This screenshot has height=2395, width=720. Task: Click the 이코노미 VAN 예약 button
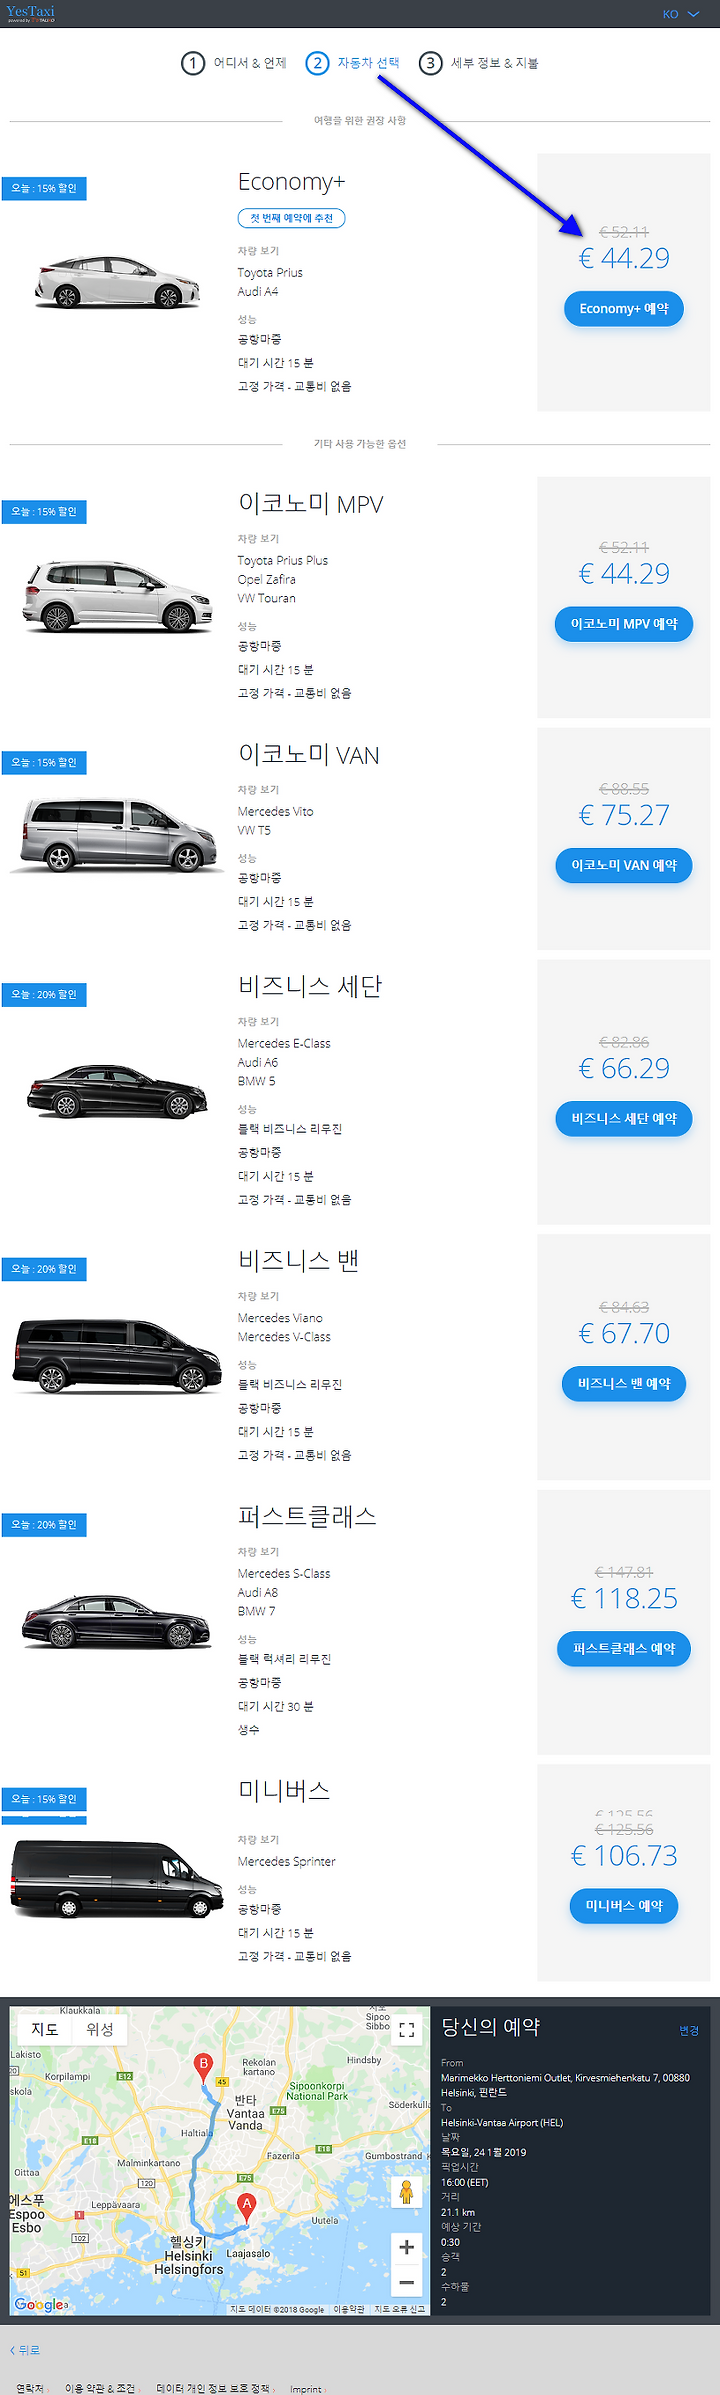(624, 865)
